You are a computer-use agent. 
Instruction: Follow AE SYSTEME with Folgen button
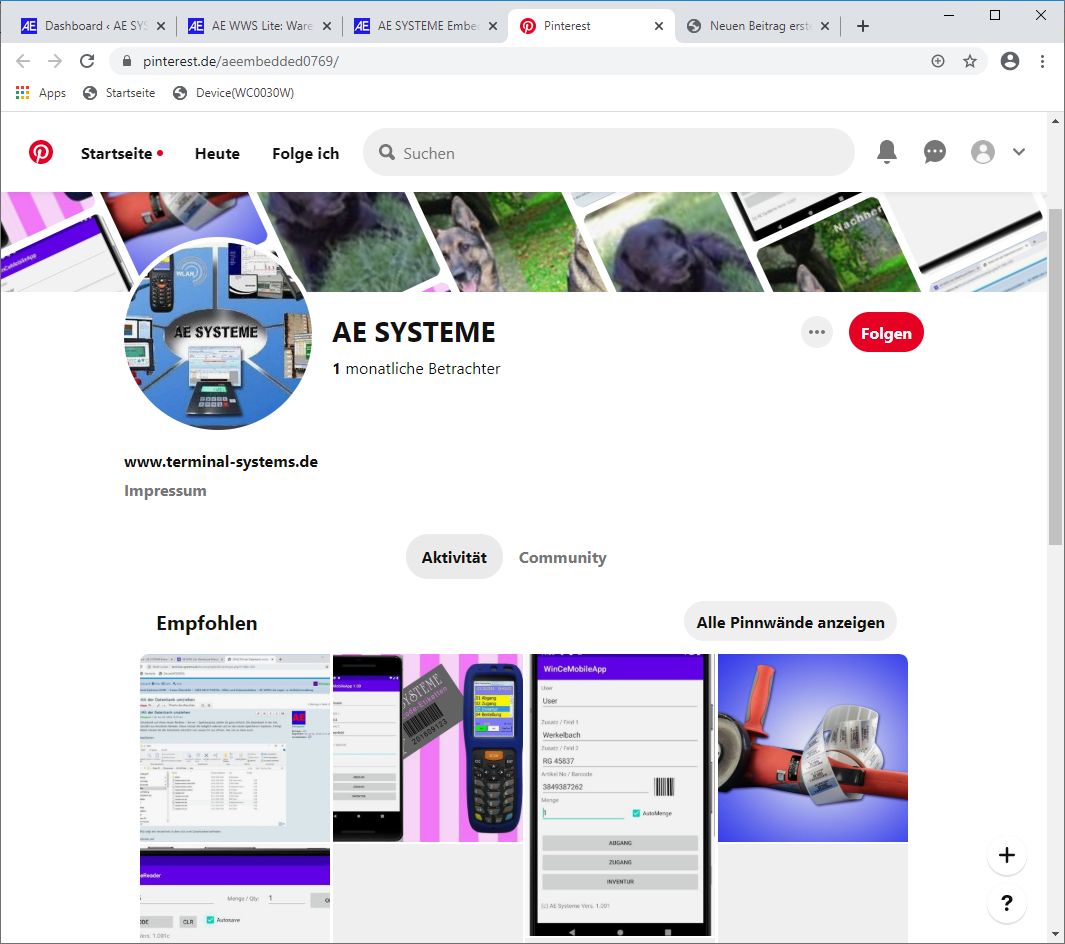pos(886,333)
